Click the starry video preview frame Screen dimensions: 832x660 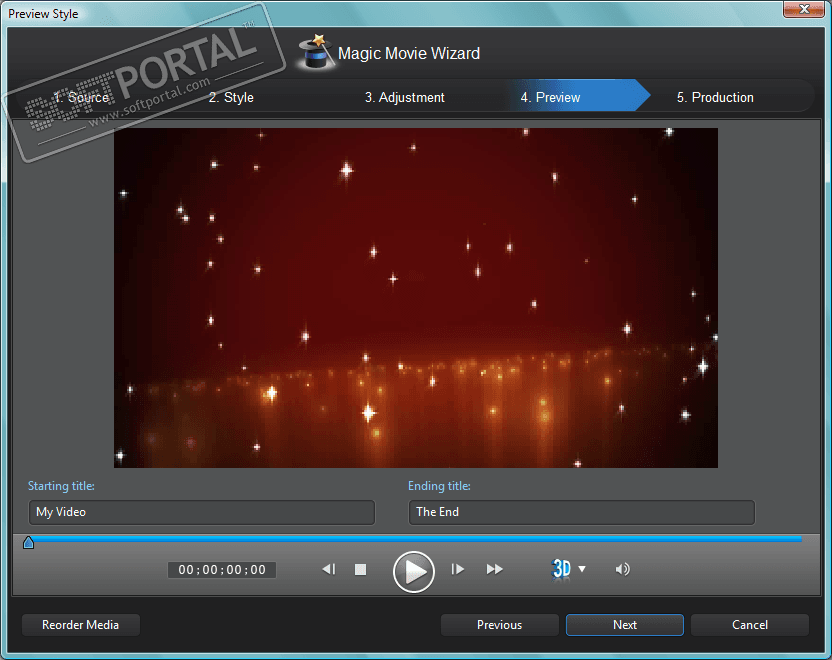click(416, 298)
